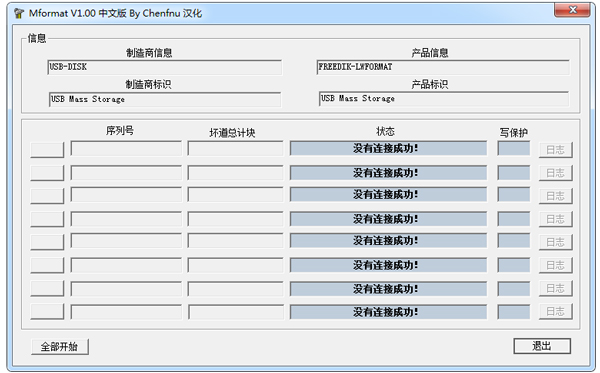Focus the 坏道总计块 field in the seventh row
This screenshot has height=373, width=600.
236,289
